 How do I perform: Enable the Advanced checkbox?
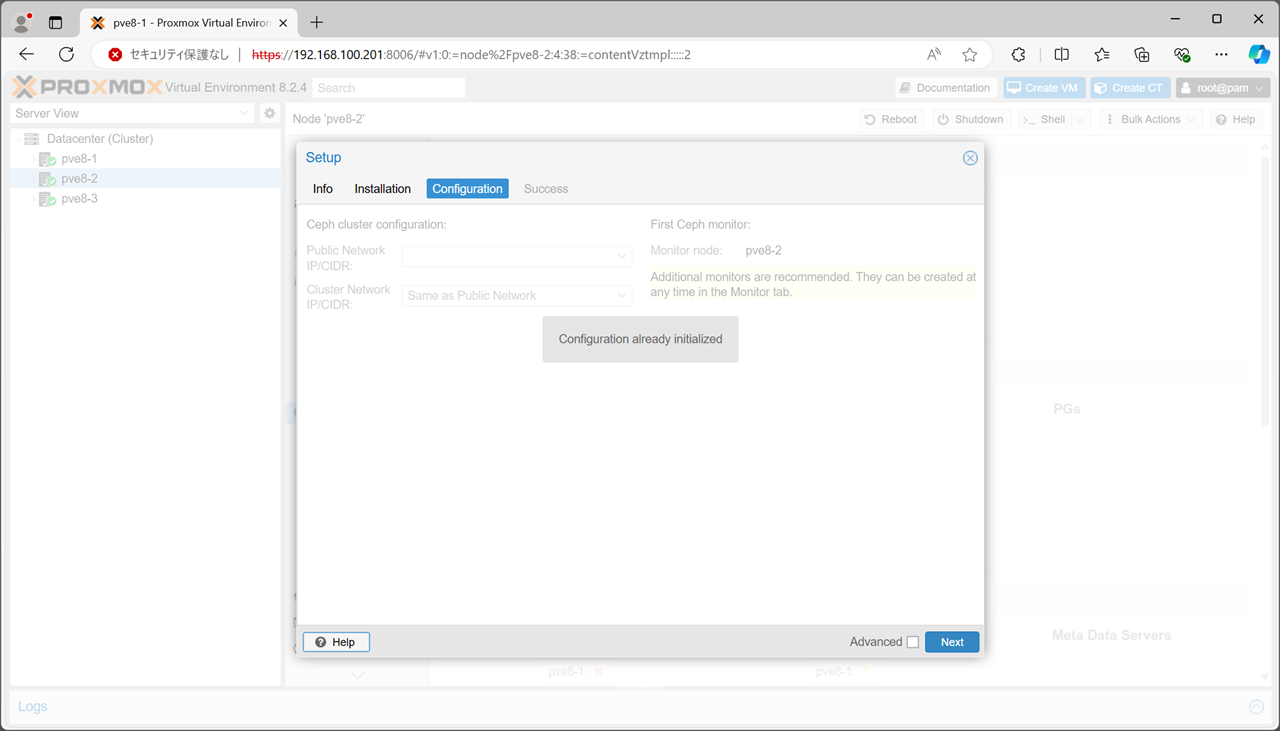click(x=912, y=642)
